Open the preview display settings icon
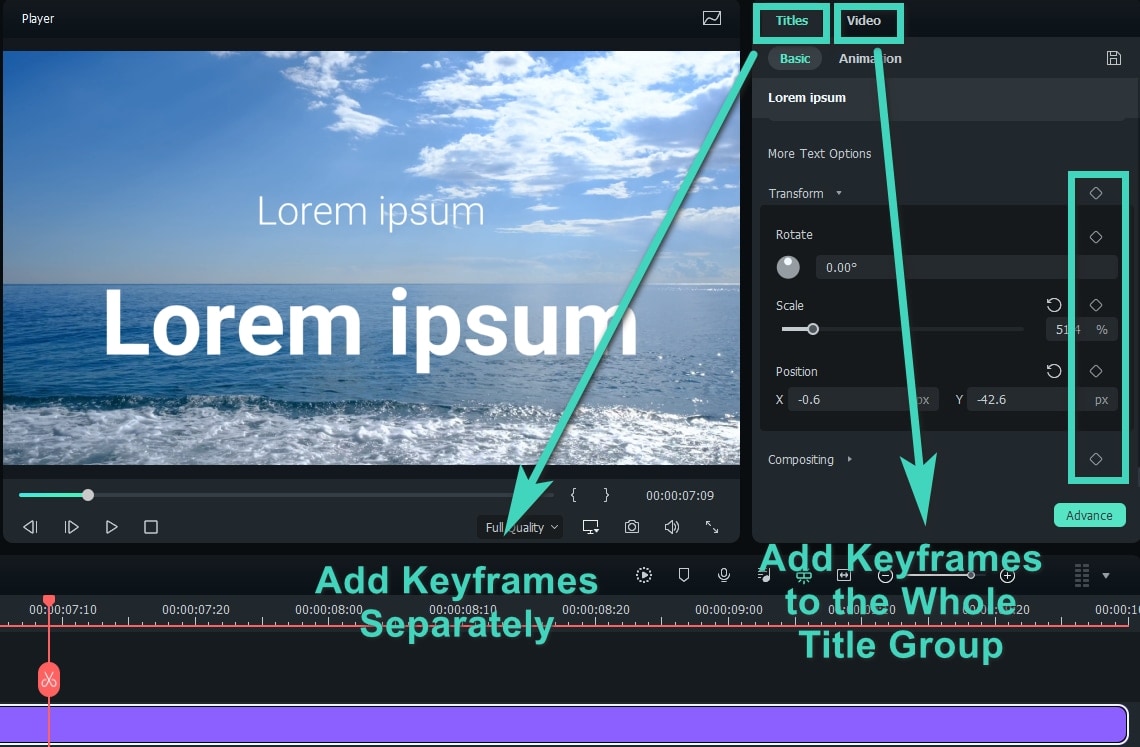Viewport: 1140px width, 747px height. coord(712,18)
